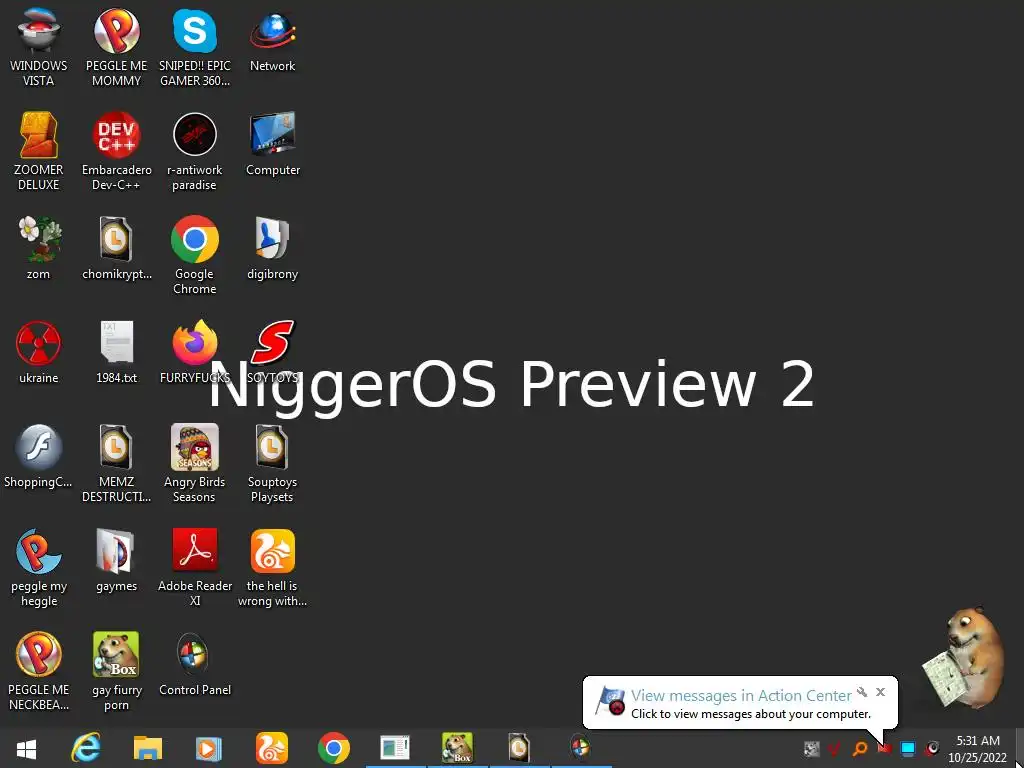This screenshot has width=1024, height=768.
Task: Open the Souptoys Playsets shortcut
Action: [272, 463]
